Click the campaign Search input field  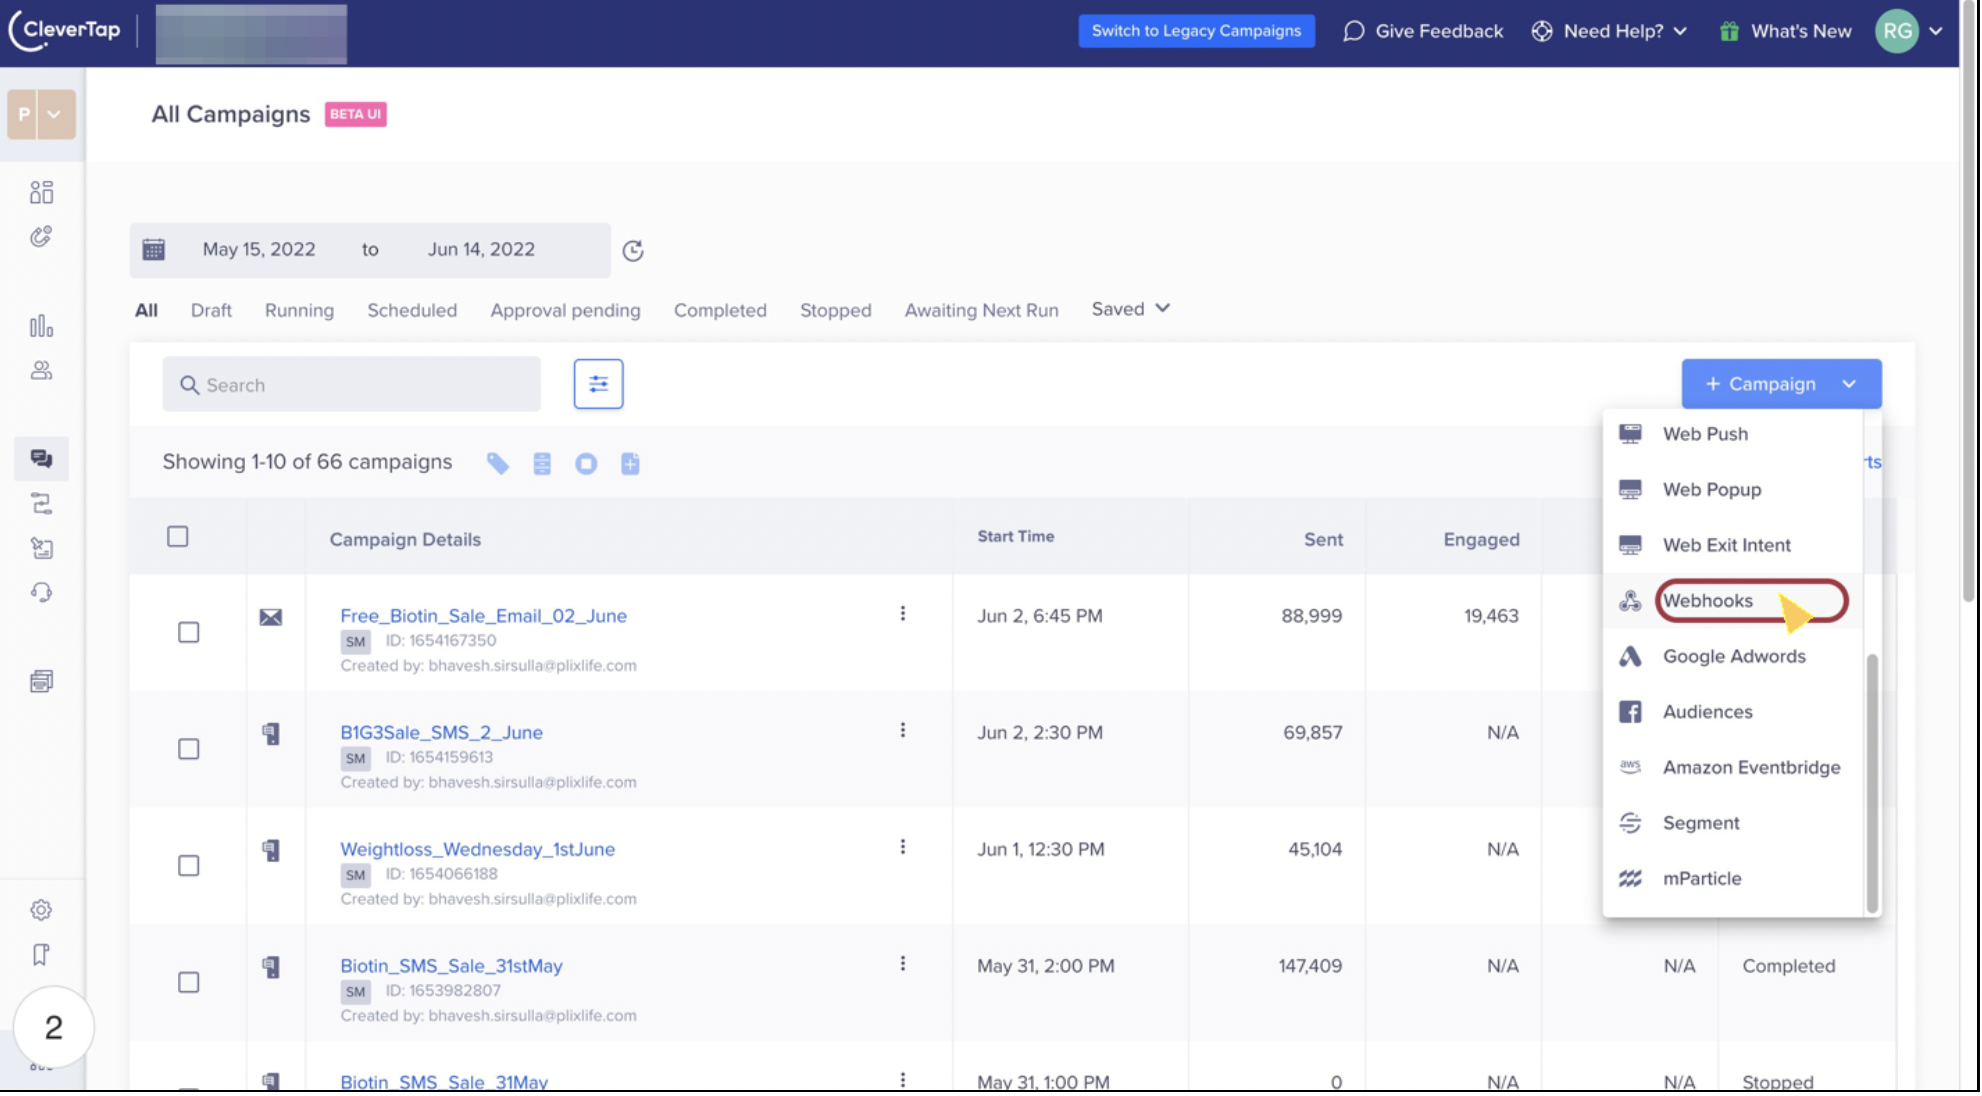(351, 384)
